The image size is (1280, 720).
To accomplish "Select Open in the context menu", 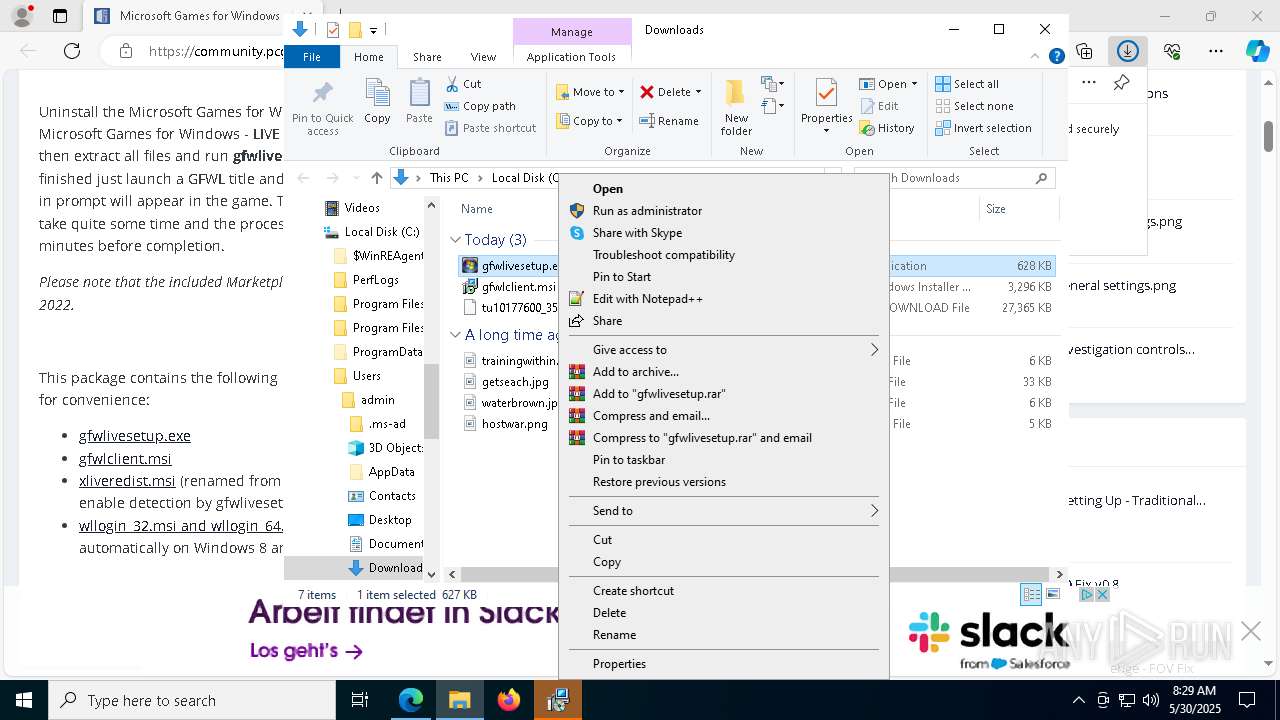I will pyautogui.click(x=723, y=189).
